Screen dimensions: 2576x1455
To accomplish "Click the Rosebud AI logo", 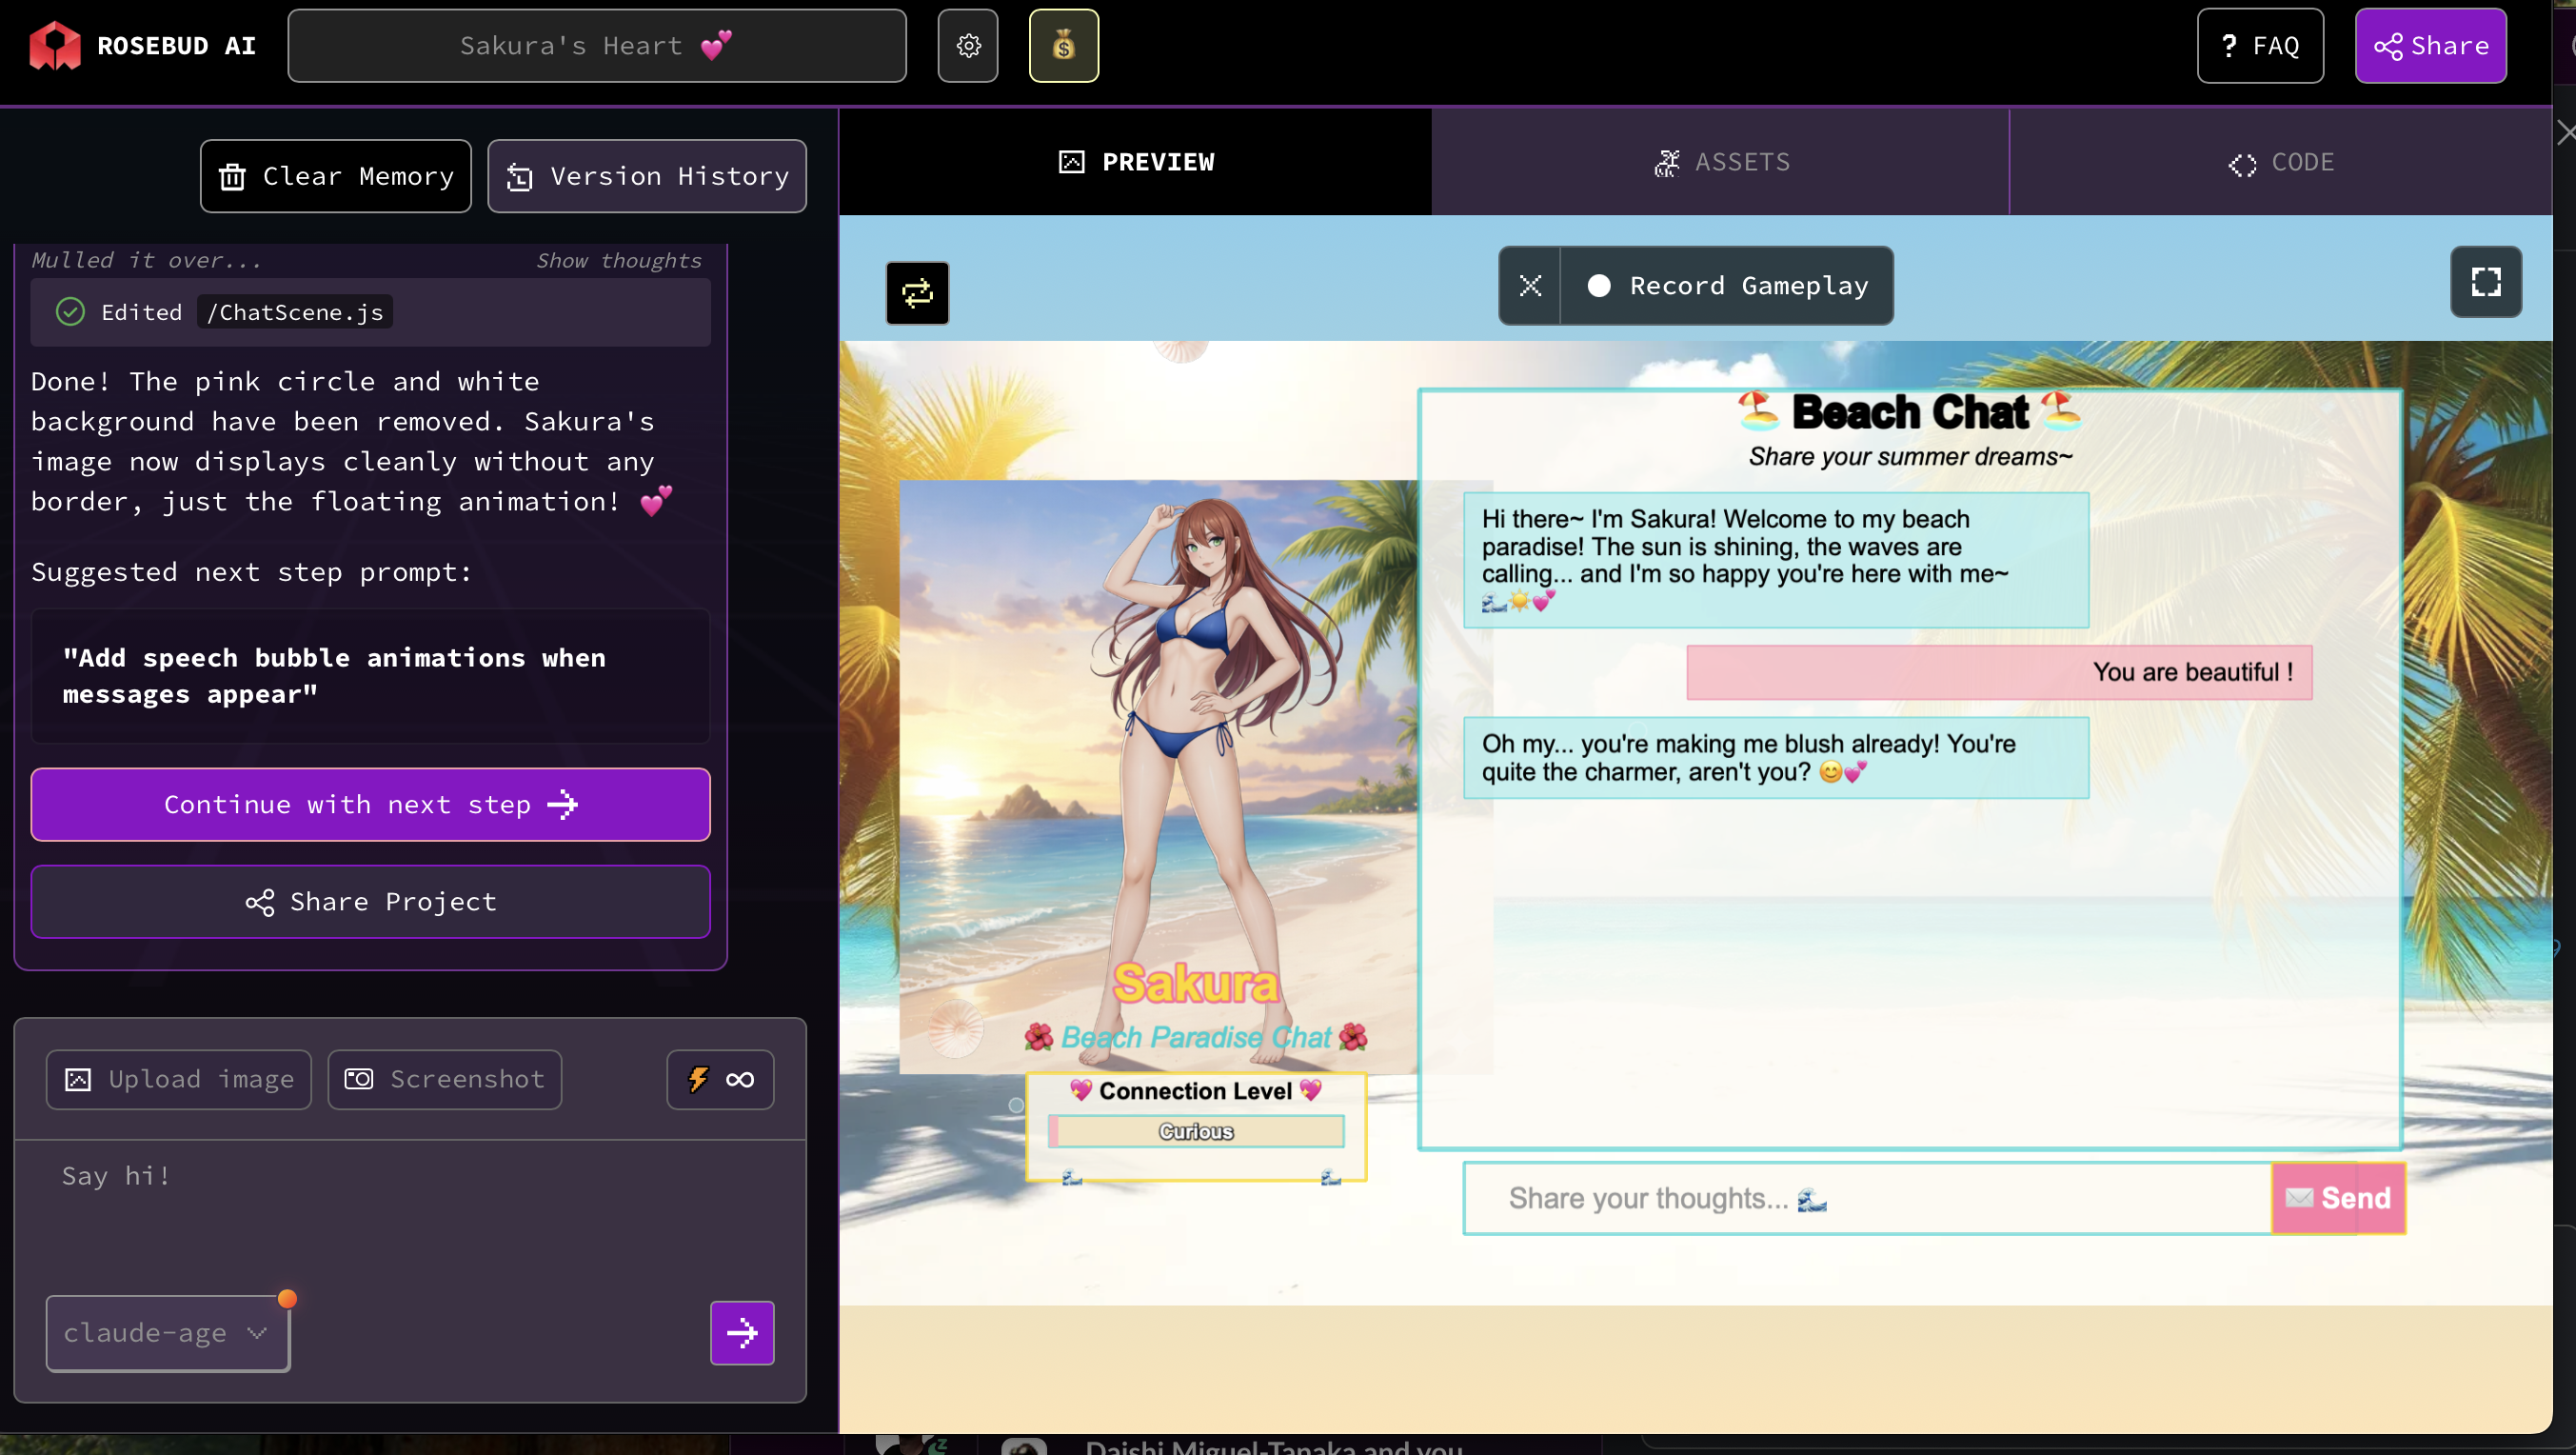I will coord(54,46).
